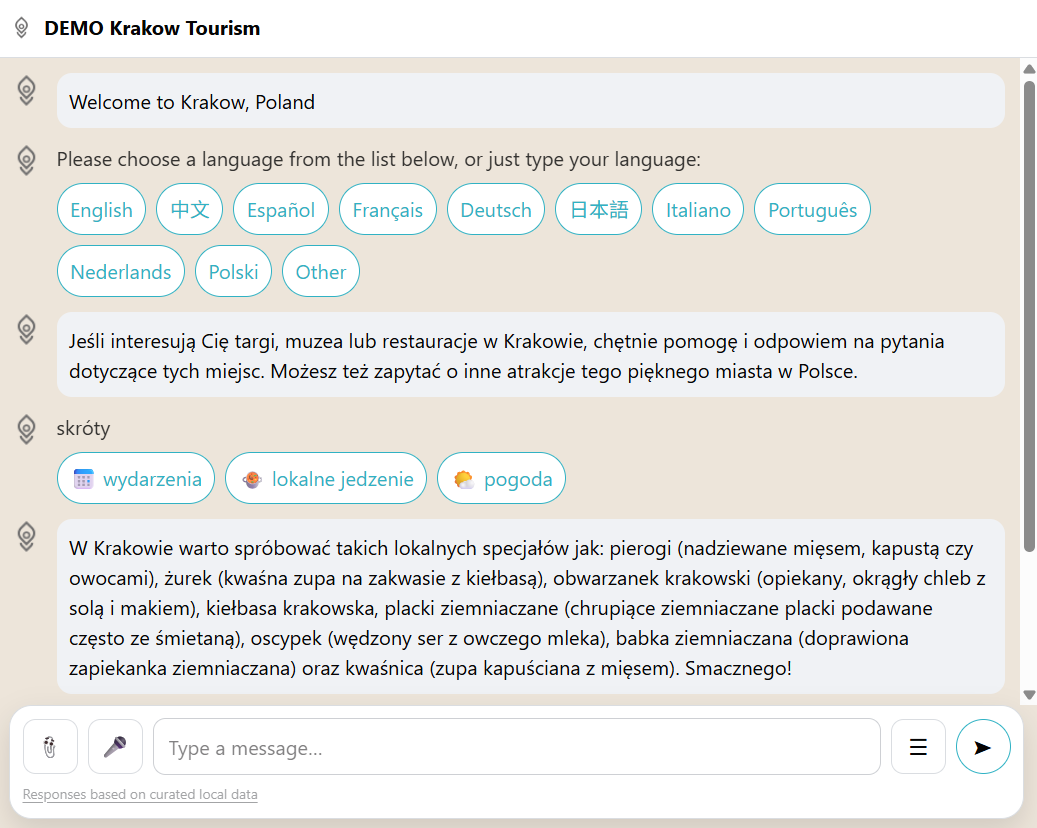Image resolution: width=1037 pixels, height=828 pixels.
Task: Select Português language button
Action: pyautogui.click(x=812, y=210)
